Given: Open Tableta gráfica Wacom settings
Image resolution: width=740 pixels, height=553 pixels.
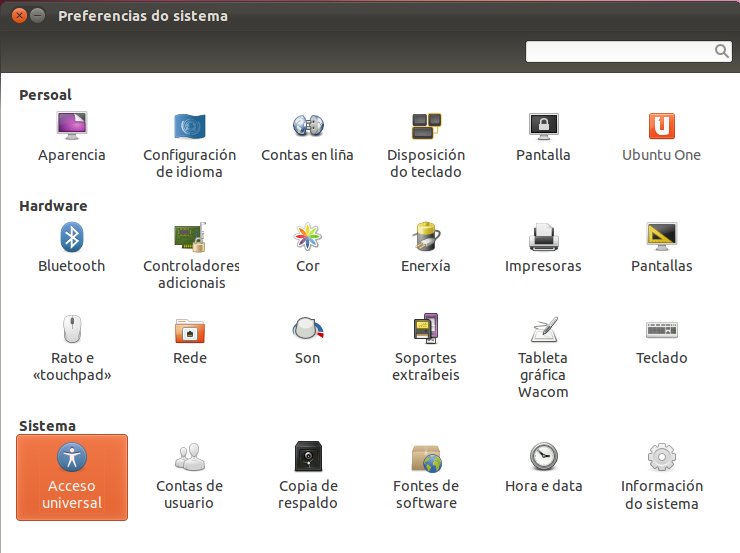Looking at the screenshot, I should [543, 357].
